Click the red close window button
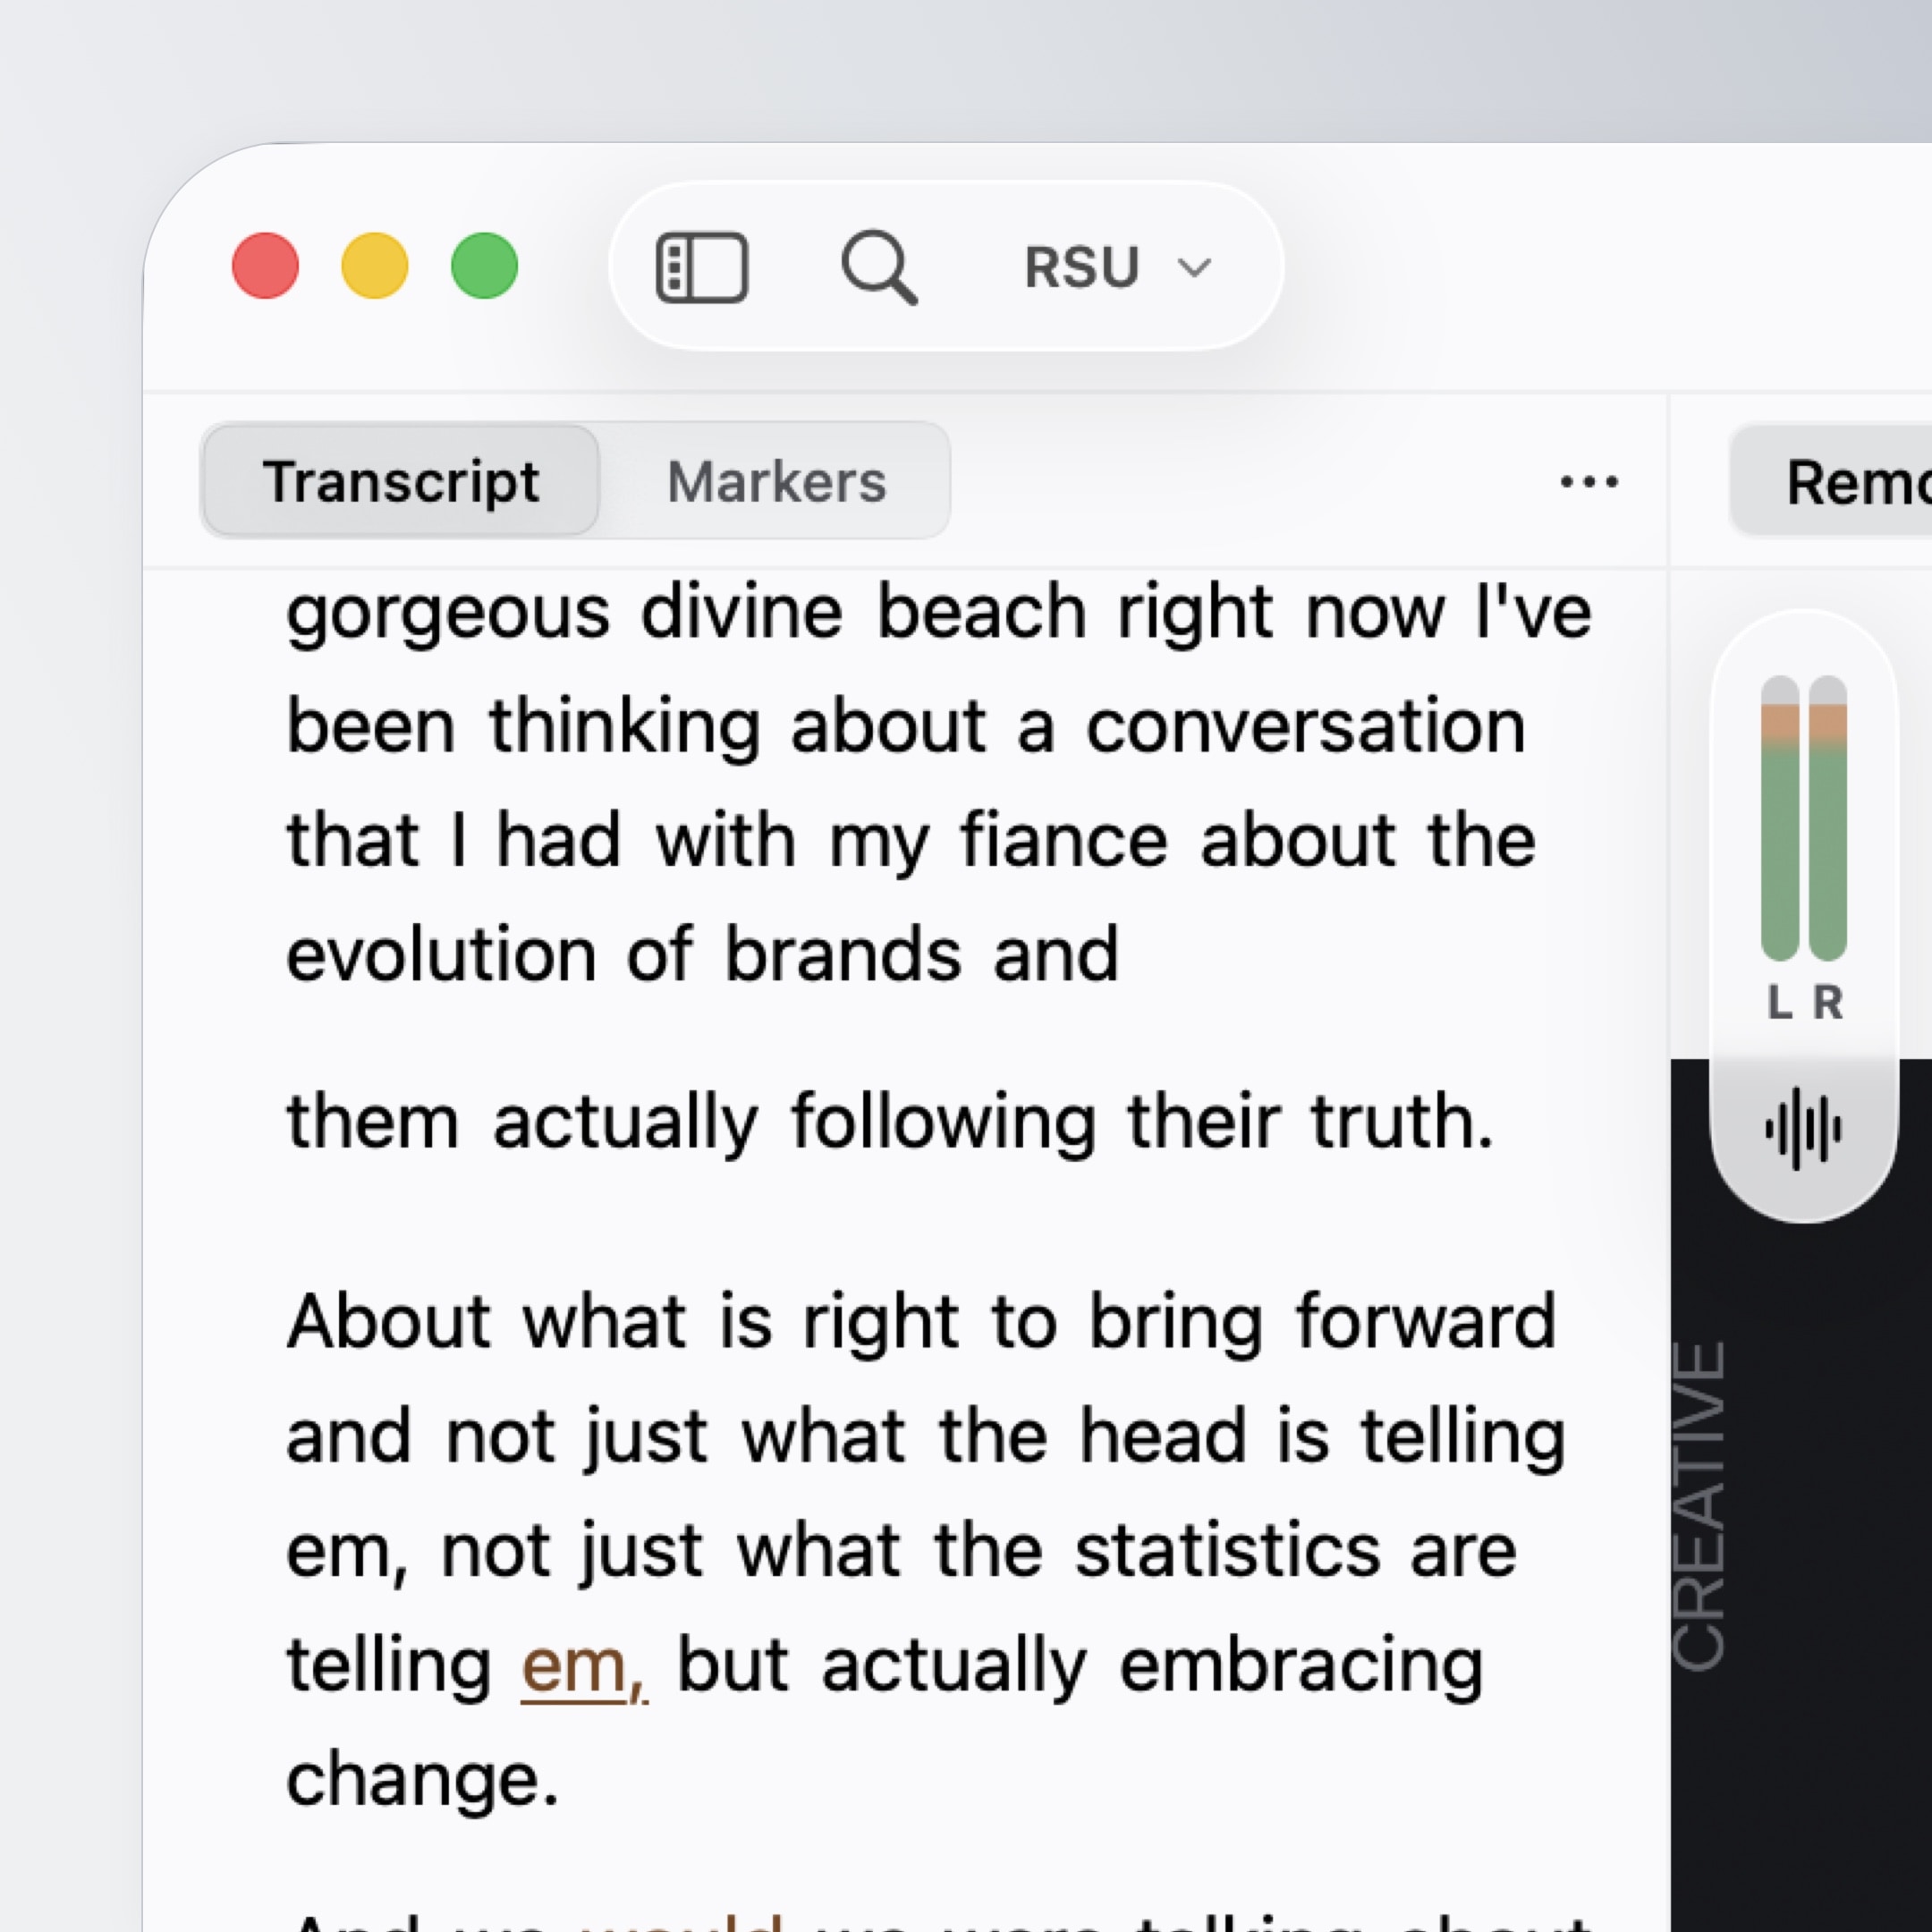Image resolution: width=1932 pixels, height=1932 pixels. [265, 266]
